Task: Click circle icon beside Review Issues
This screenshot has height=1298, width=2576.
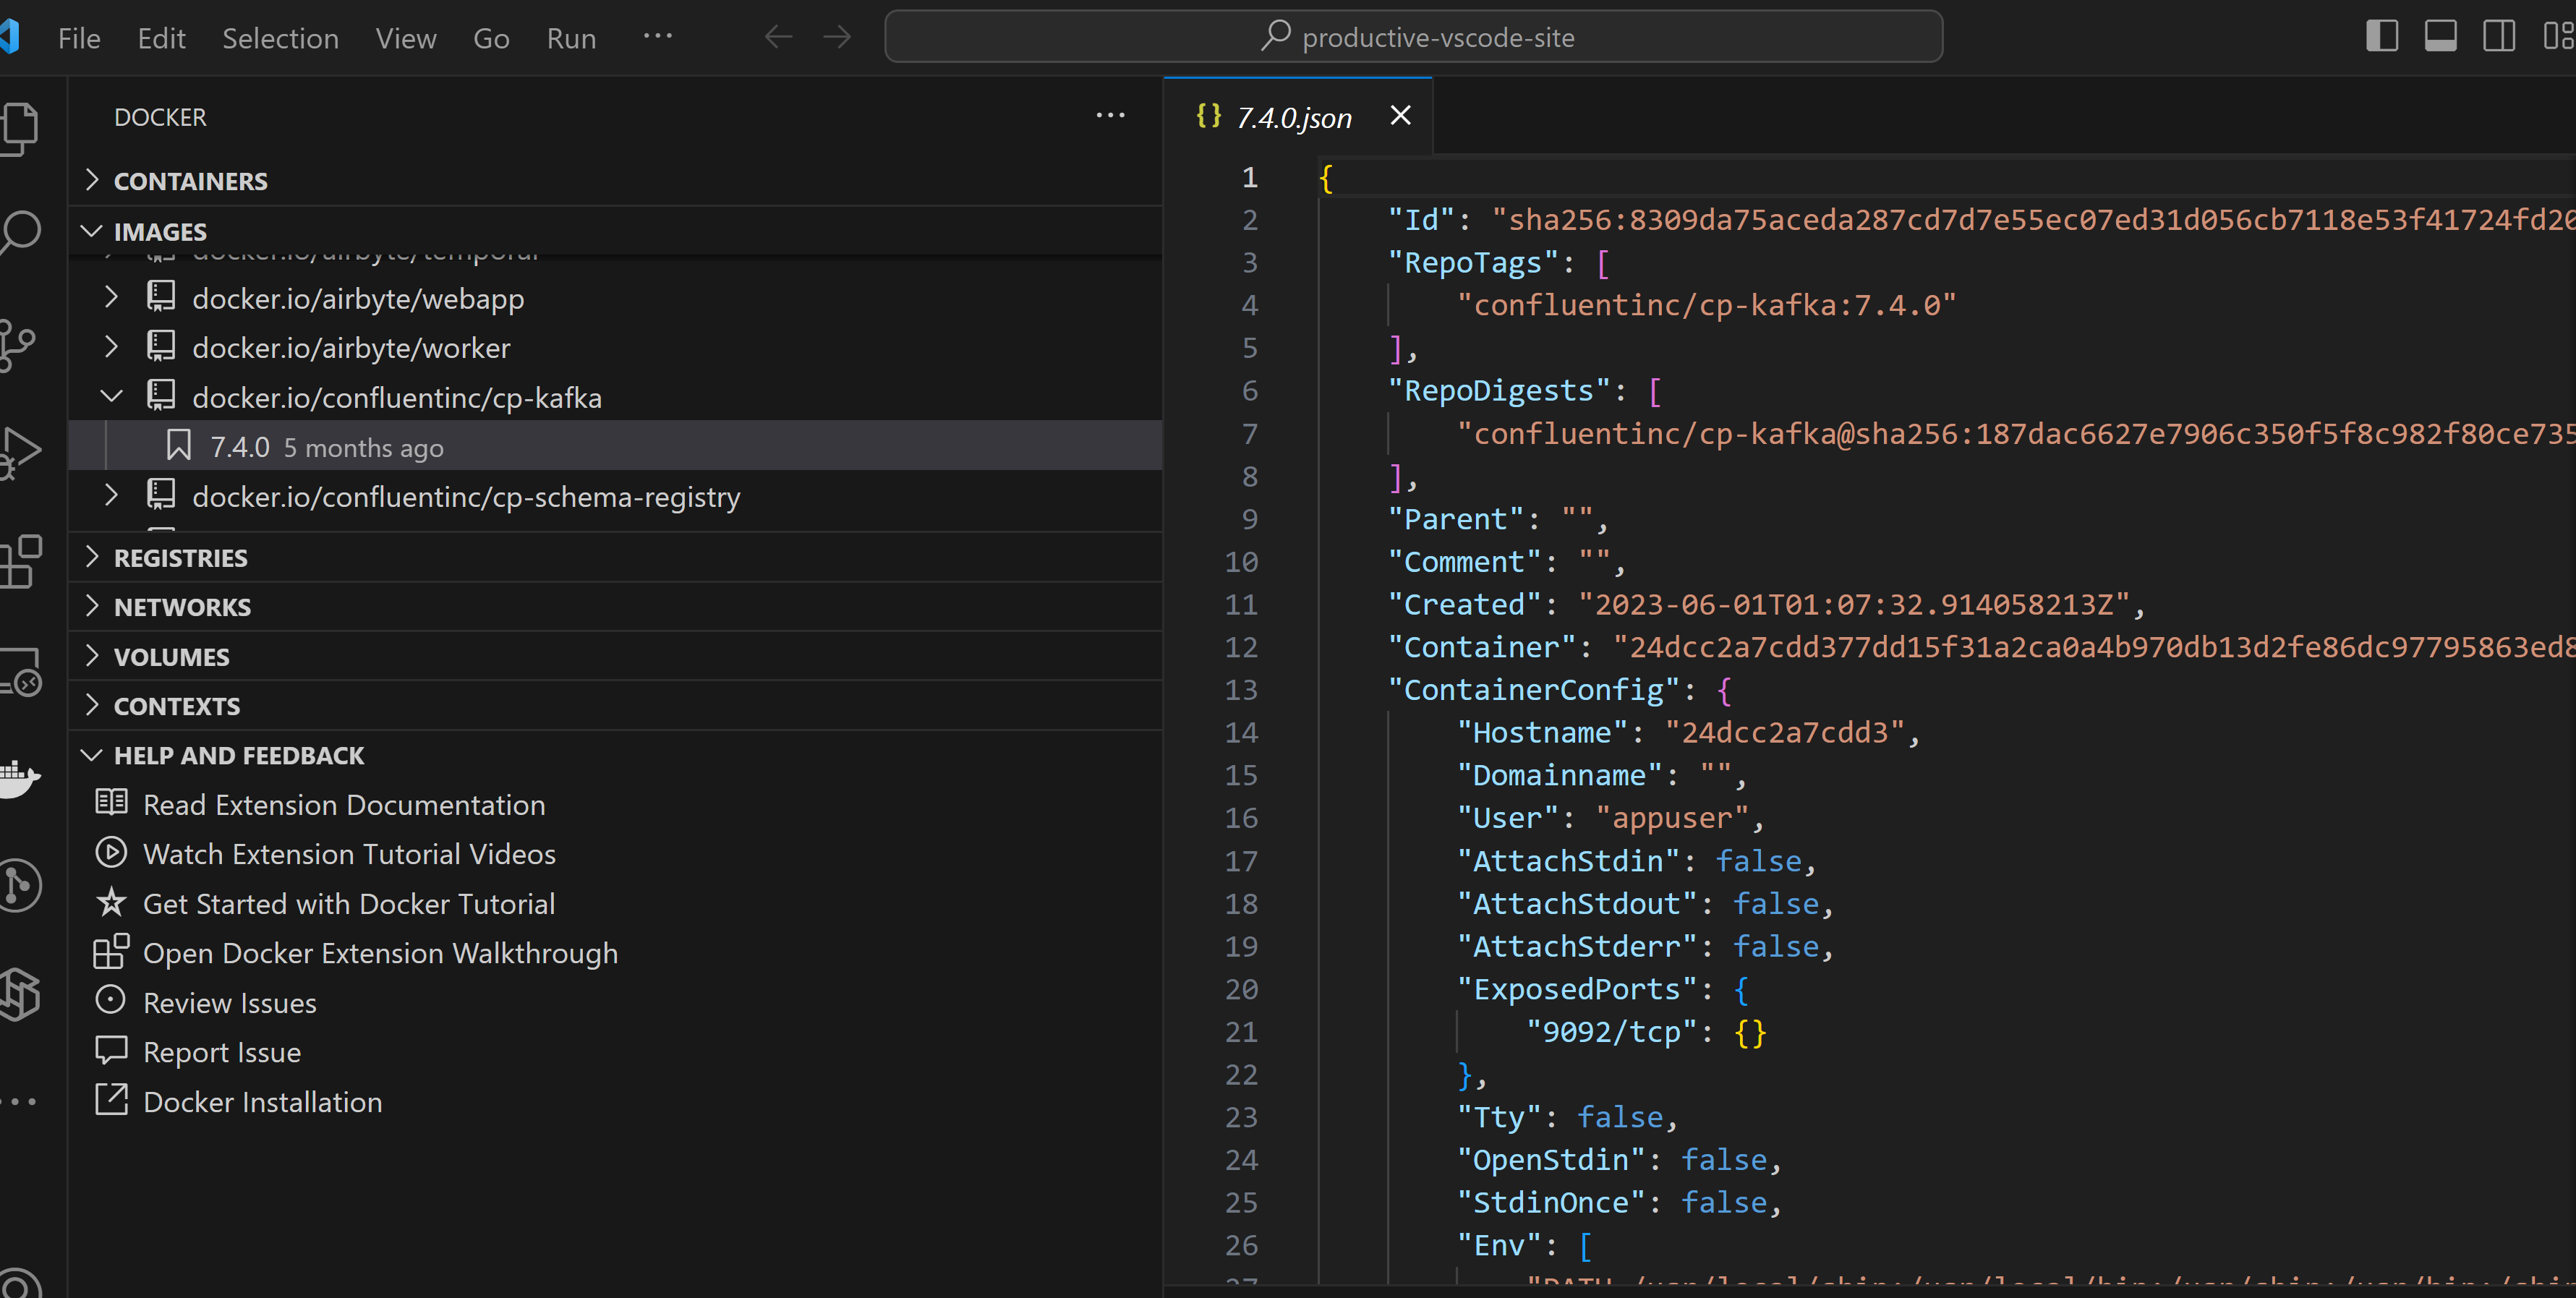Action: tap(110, 1000)
